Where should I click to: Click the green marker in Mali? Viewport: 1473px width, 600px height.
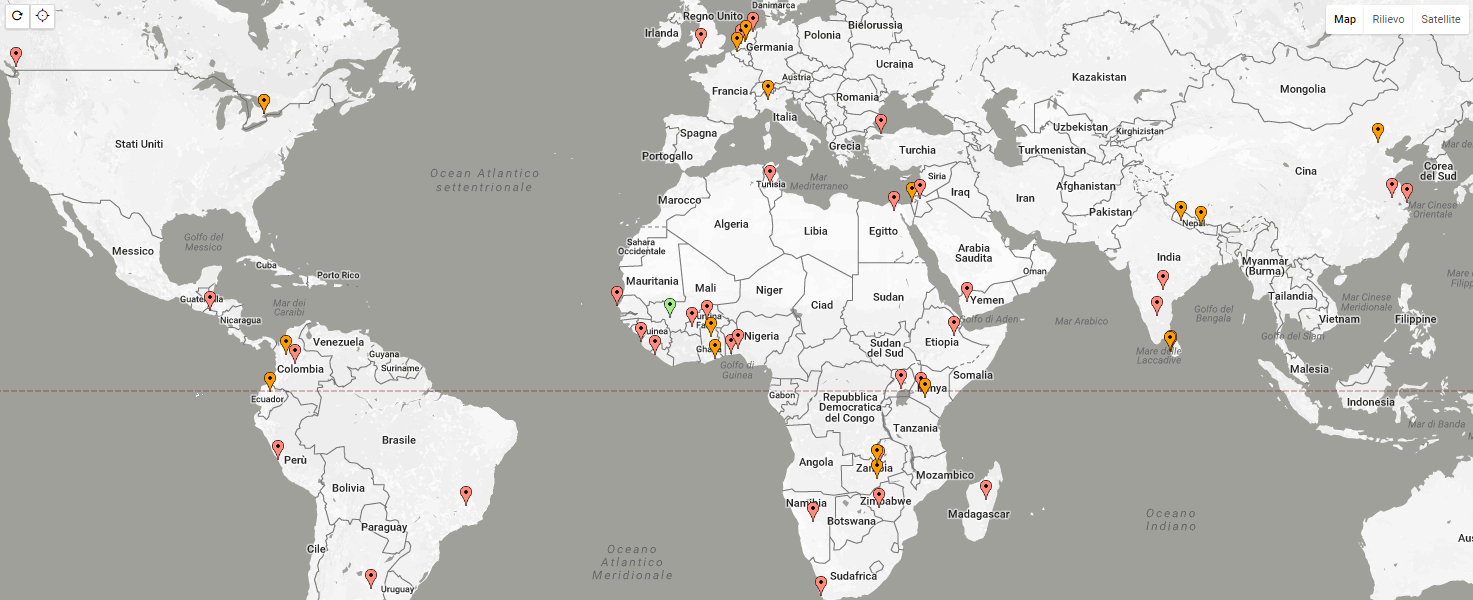point(670,306)
